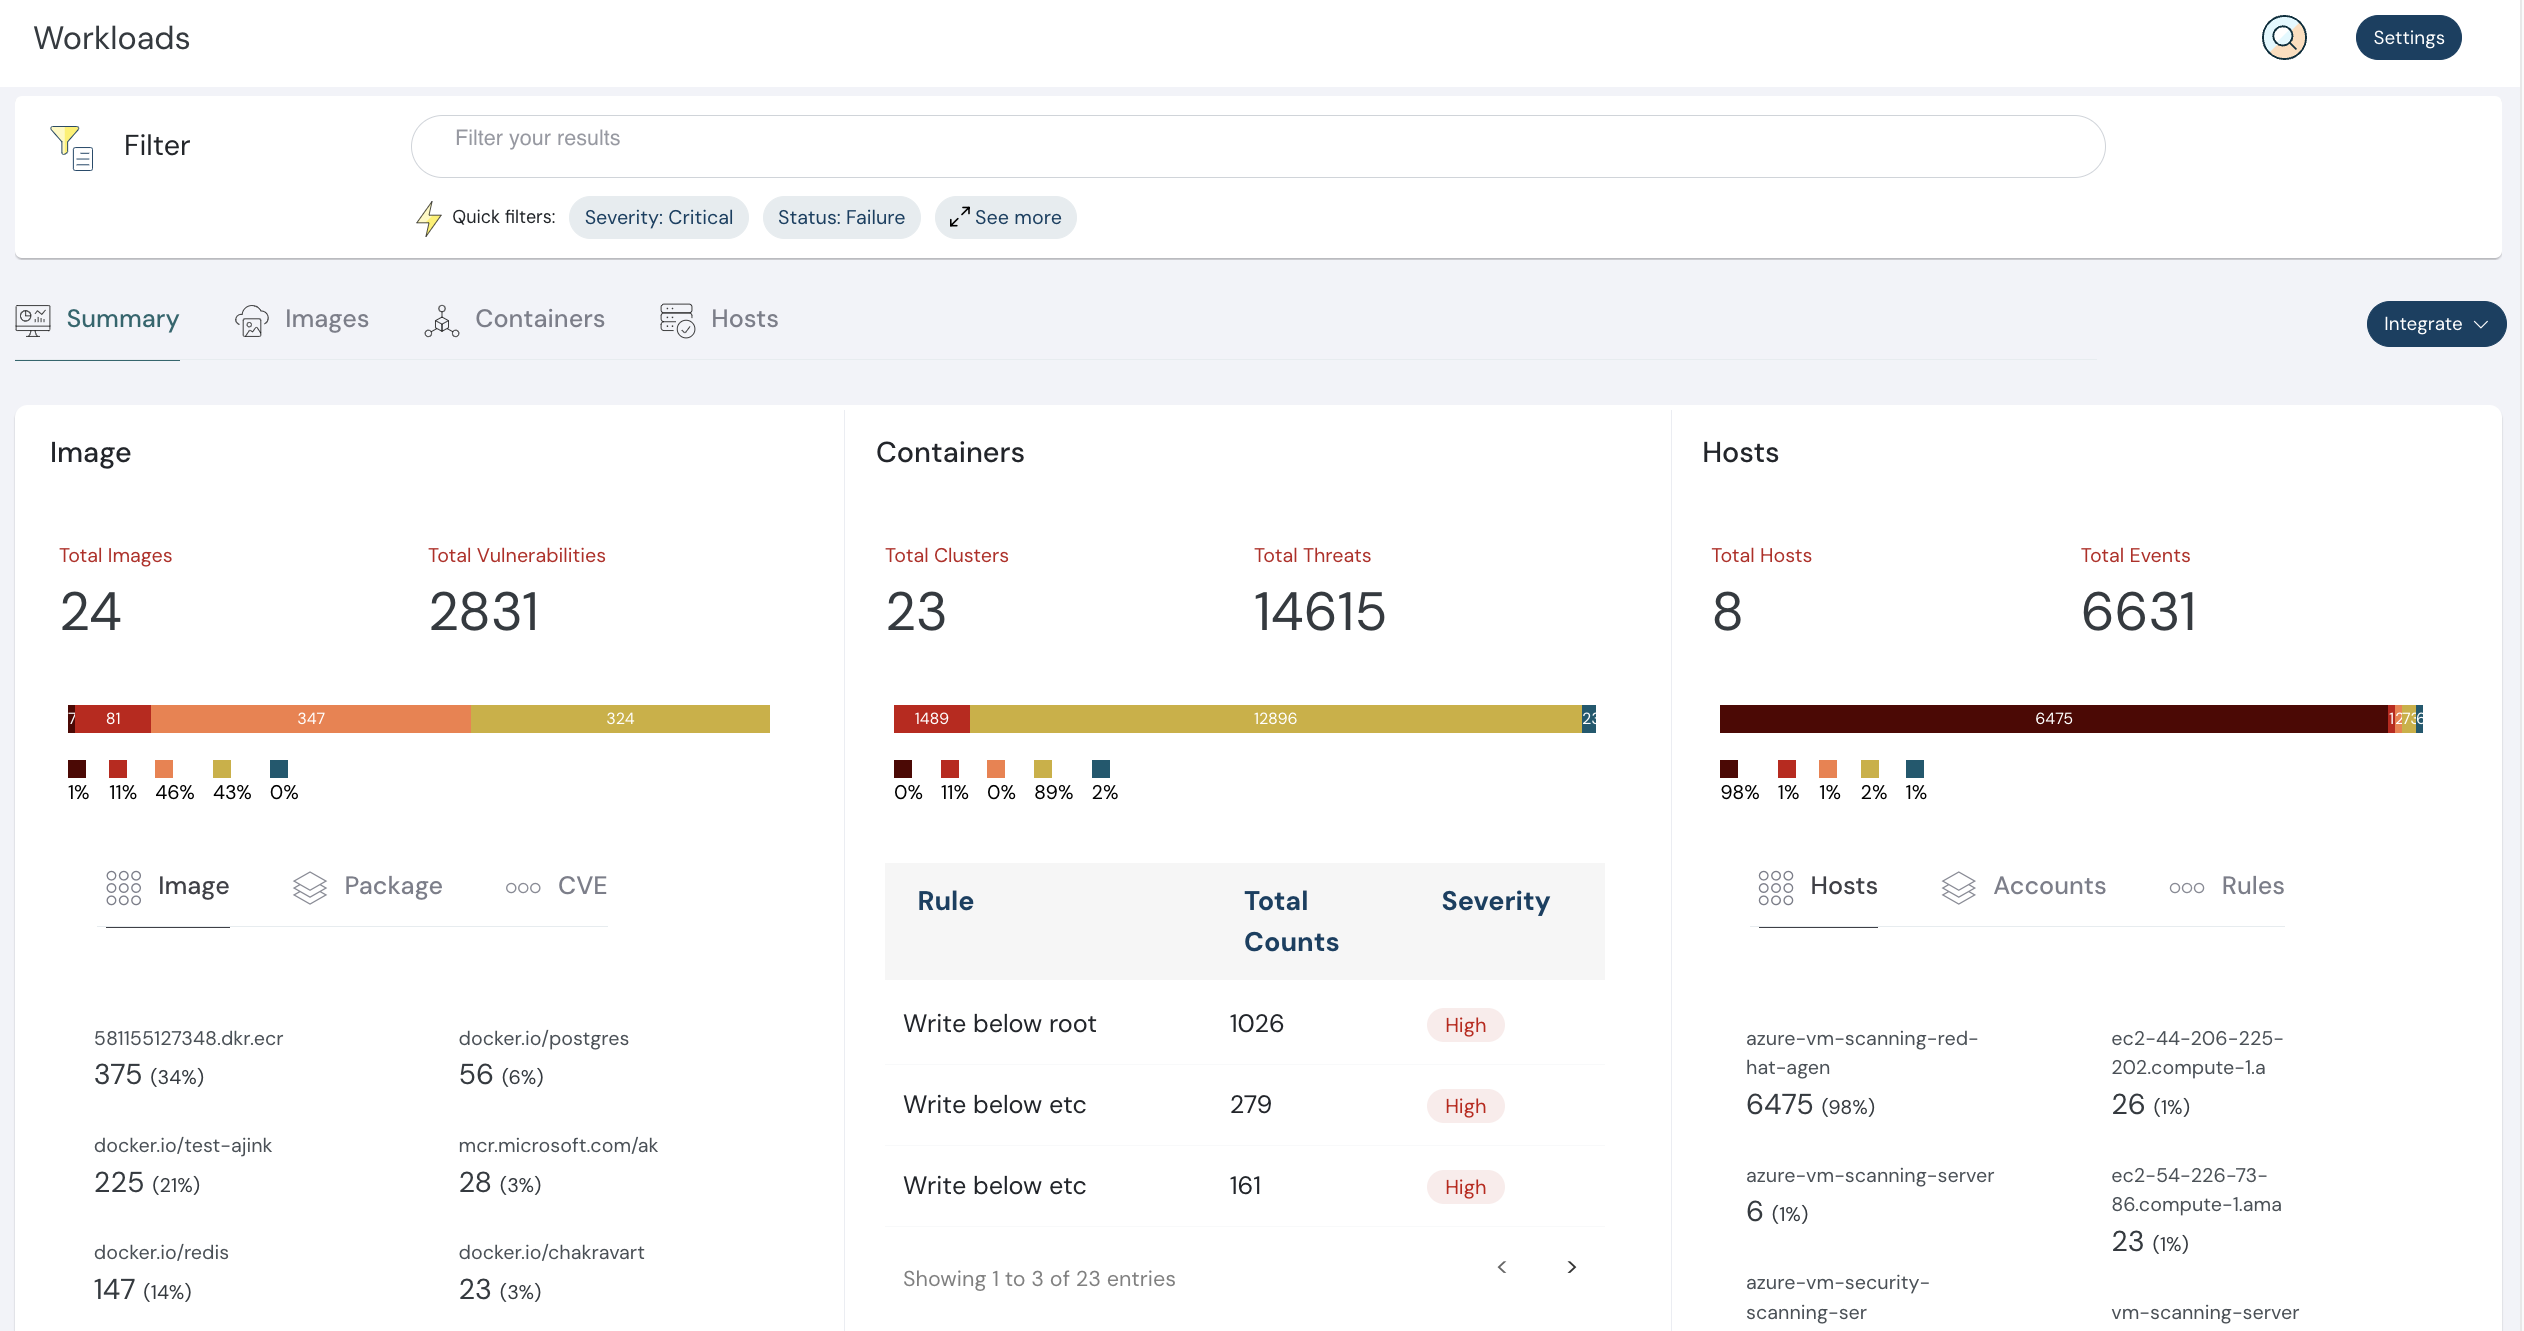
Task: Click the lightning bolt quick filters icon
Action: [429, 217]
